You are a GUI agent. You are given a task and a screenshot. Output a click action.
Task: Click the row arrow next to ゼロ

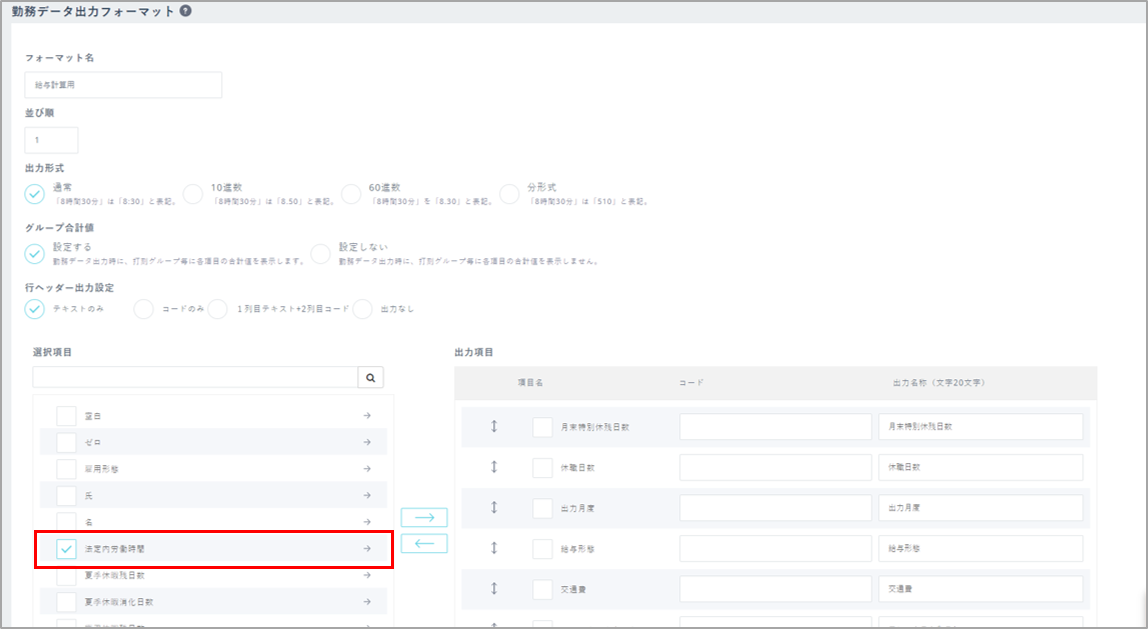pyautogui.click(x=367, y=442)
